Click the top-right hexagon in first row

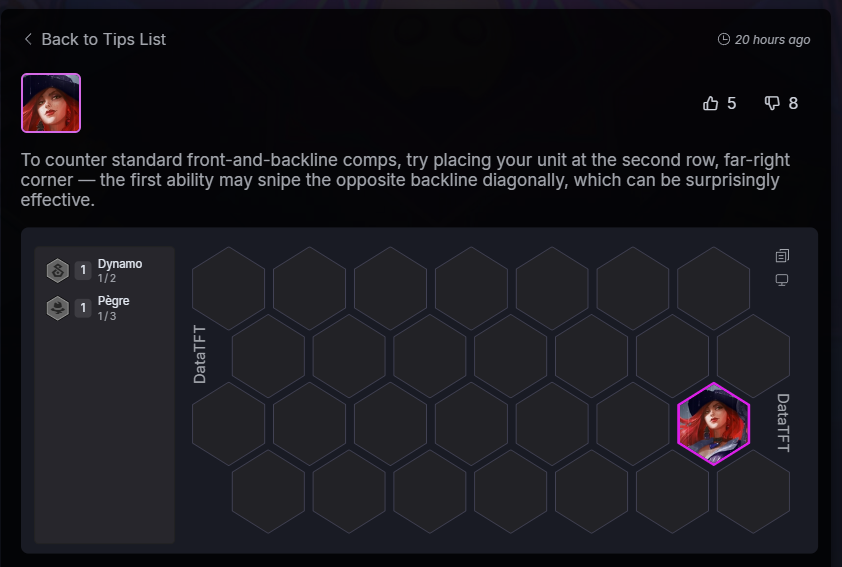[x=713, y=288]
